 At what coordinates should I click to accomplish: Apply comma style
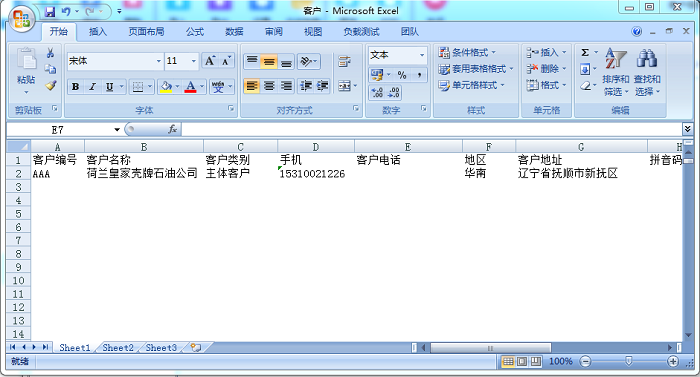[419, 75]
